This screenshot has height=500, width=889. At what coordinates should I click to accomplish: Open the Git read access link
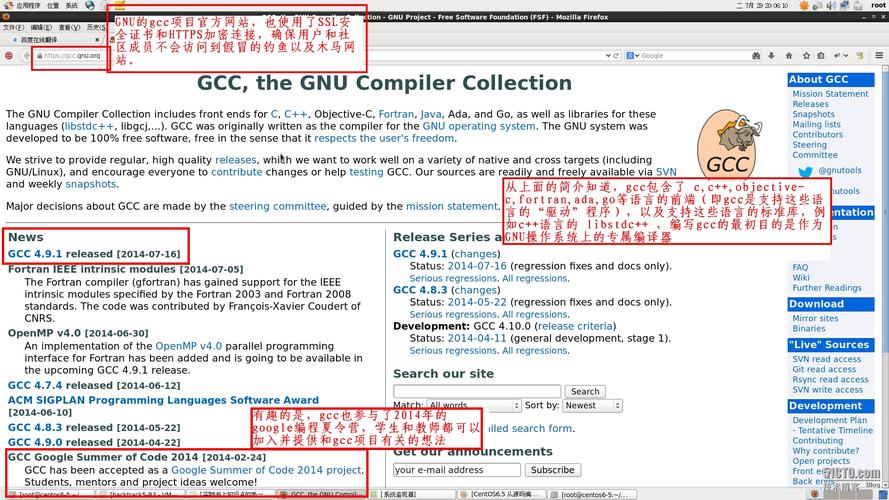coord(824,370)
